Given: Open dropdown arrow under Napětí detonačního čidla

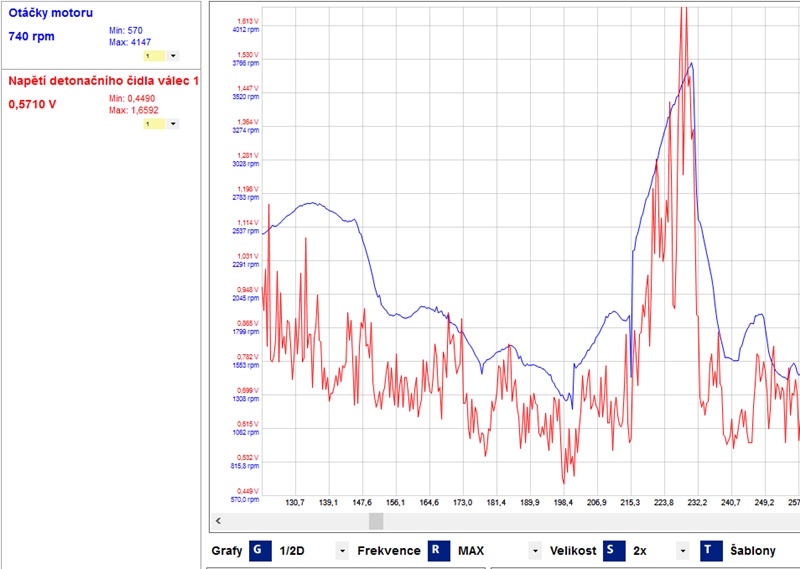Looking at the screenshot, I should (173, 124).
